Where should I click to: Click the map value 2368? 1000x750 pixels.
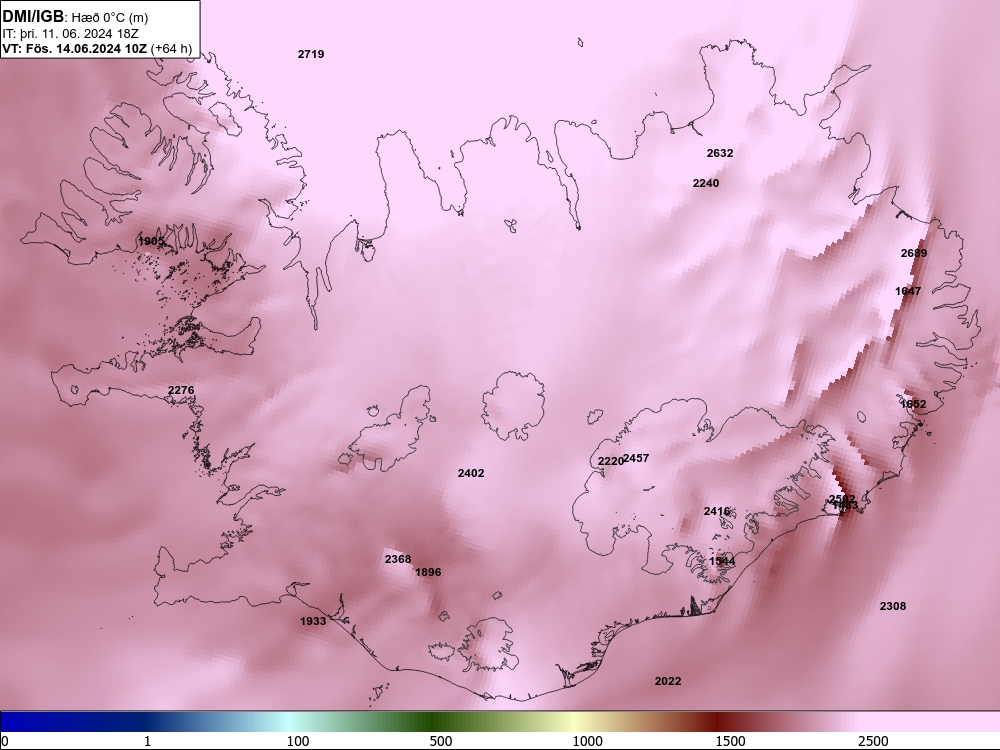click(397, 559)
